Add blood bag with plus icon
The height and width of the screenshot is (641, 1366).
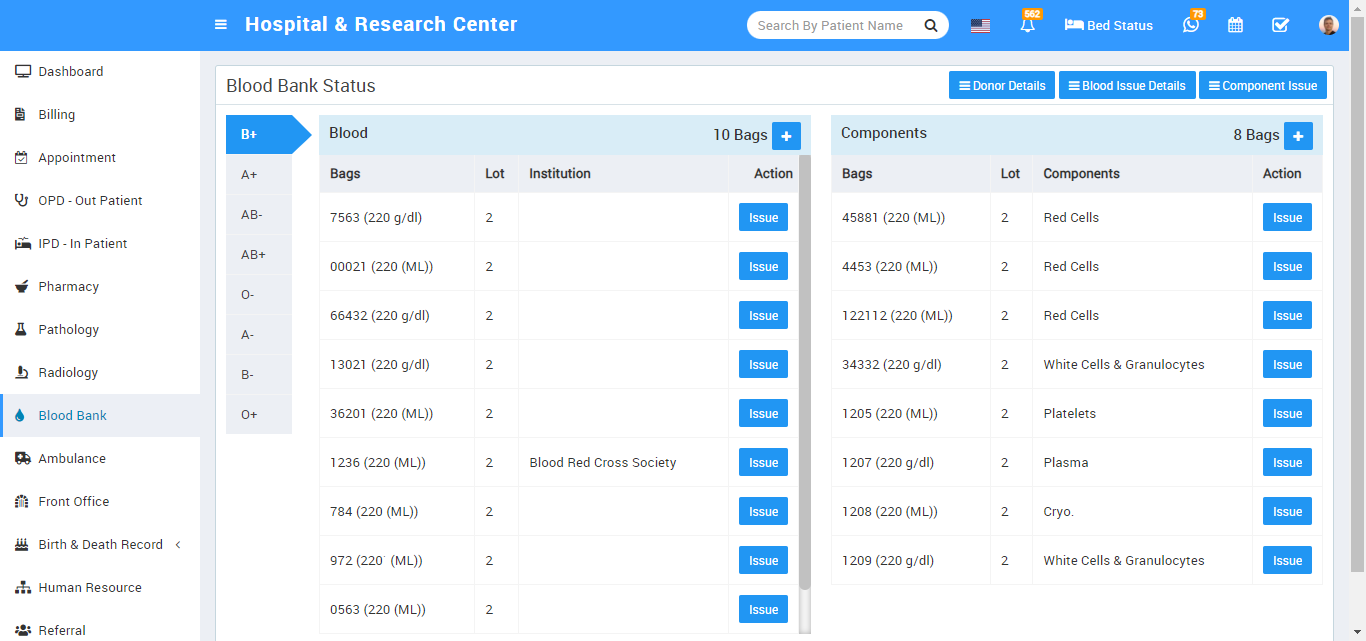coord(786,136)
